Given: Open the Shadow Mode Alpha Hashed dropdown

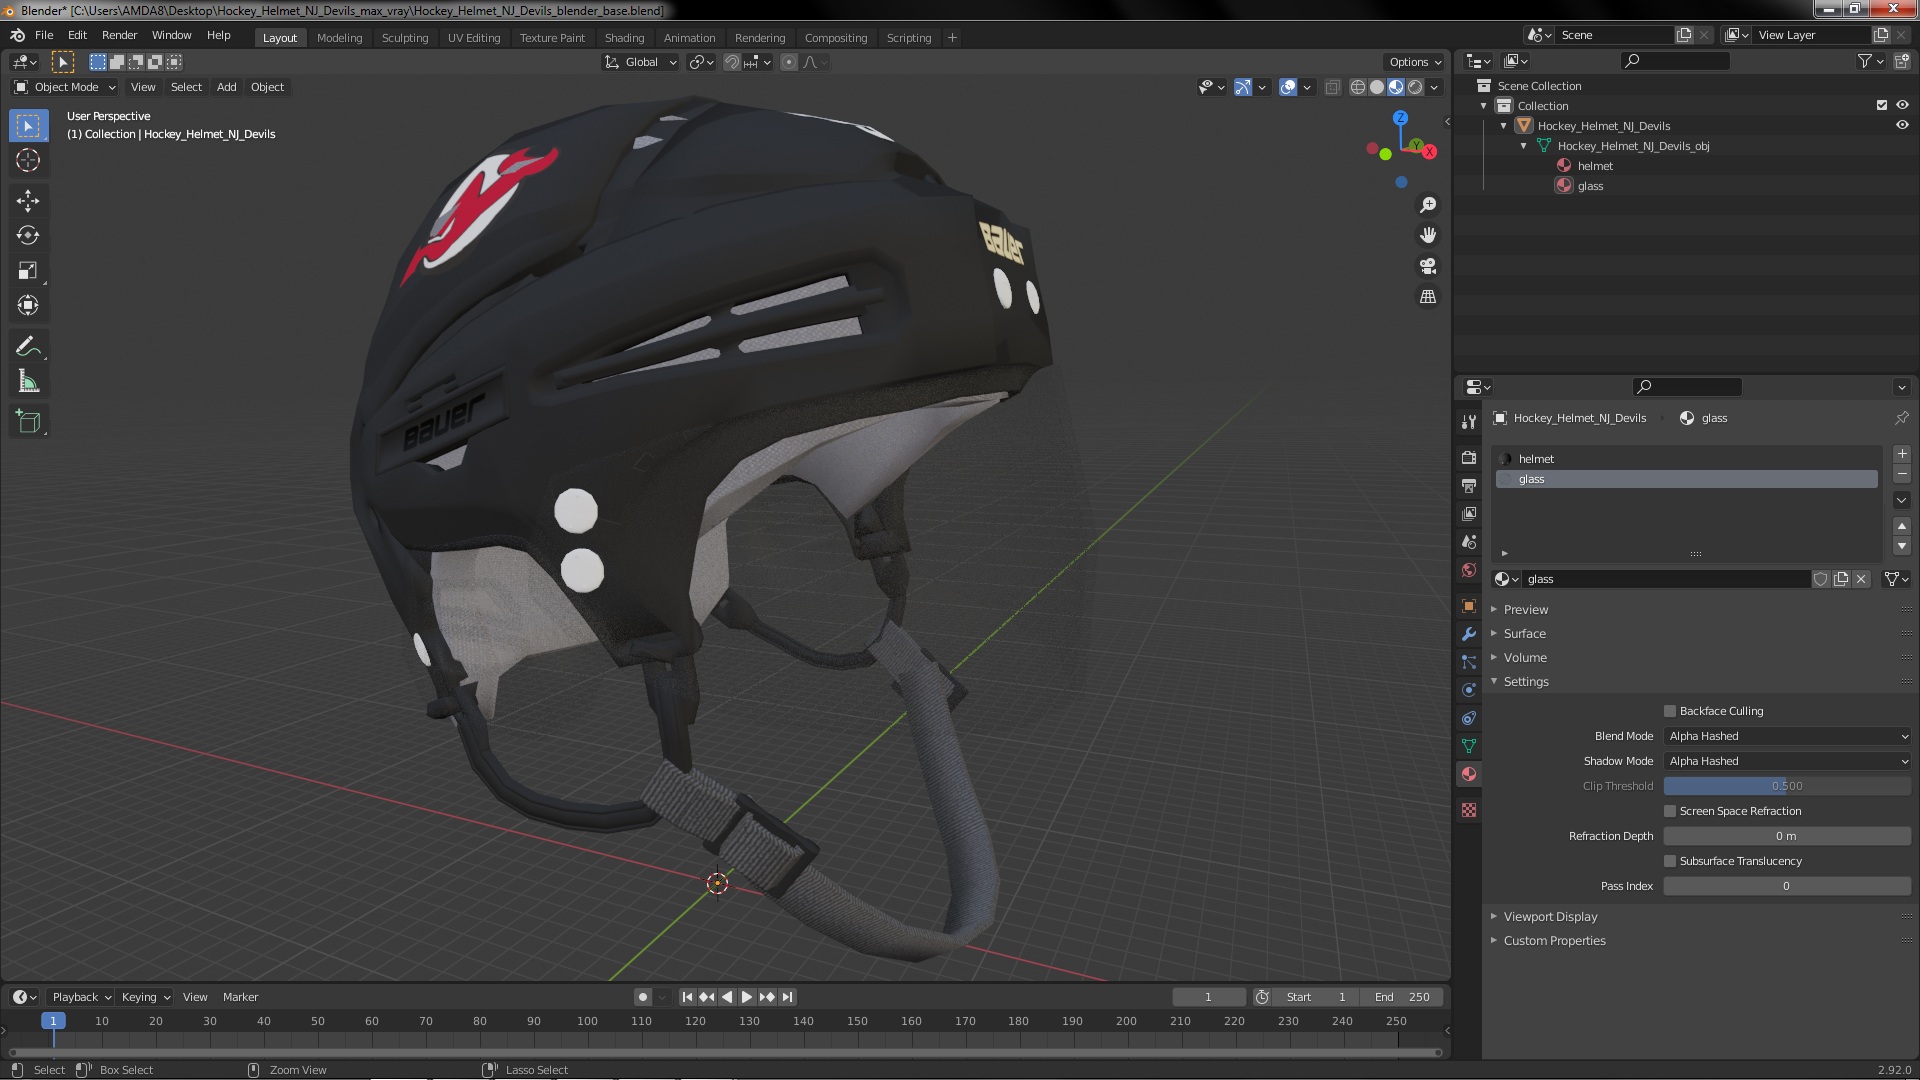Looking at the screenshot, I should [x=1787, y=761].
